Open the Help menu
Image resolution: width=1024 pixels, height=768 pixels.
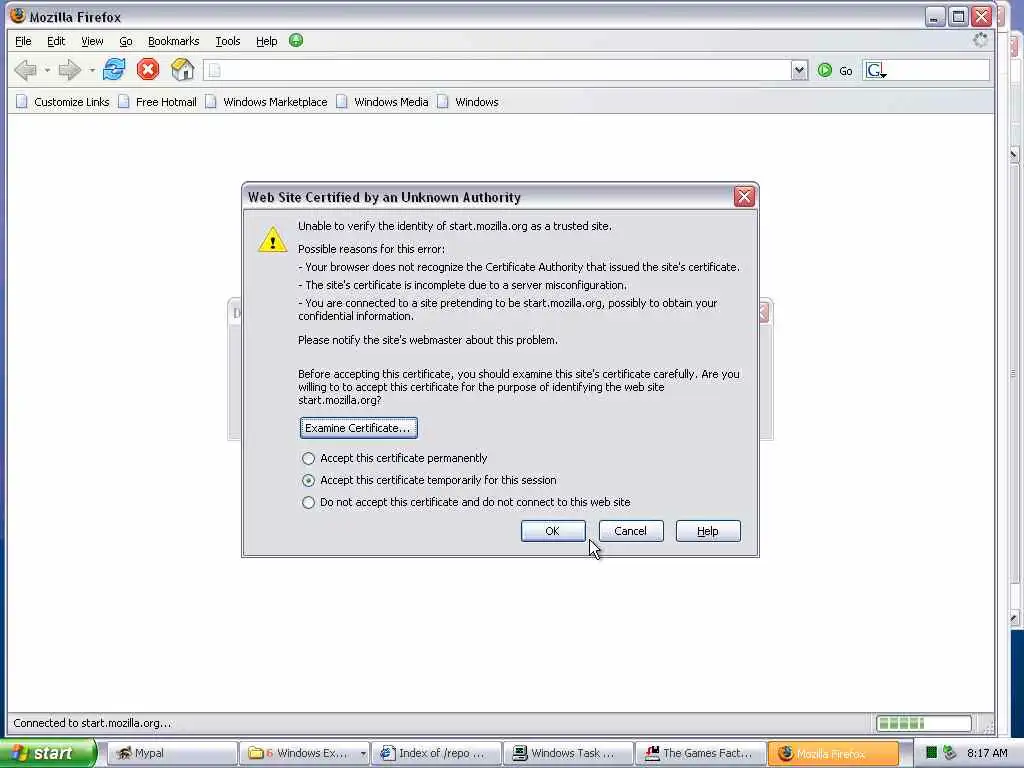266,41
